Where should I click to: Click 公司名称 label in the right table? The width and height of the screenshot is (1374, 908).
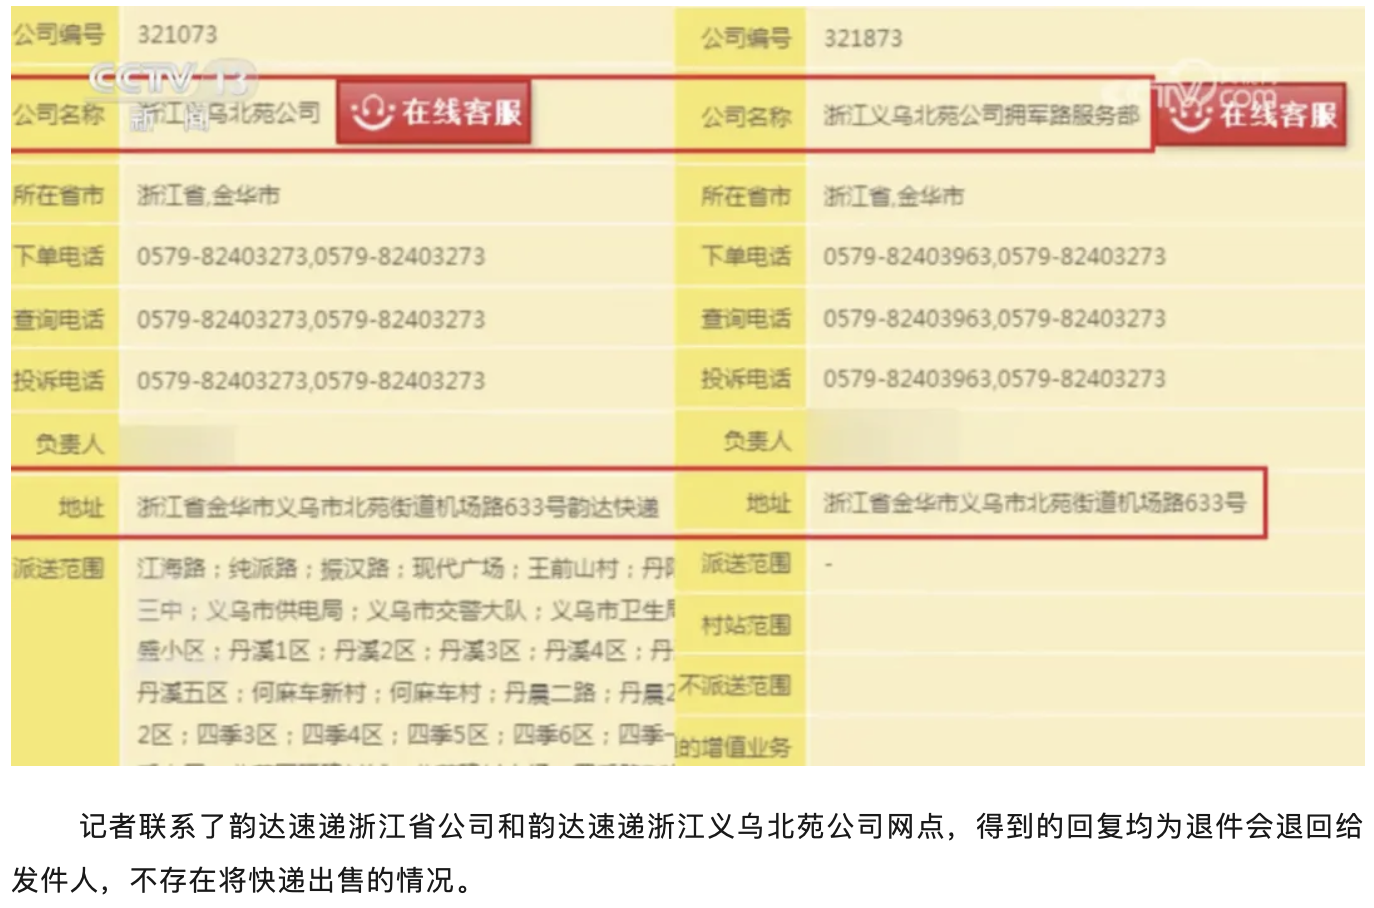point(746,116)
